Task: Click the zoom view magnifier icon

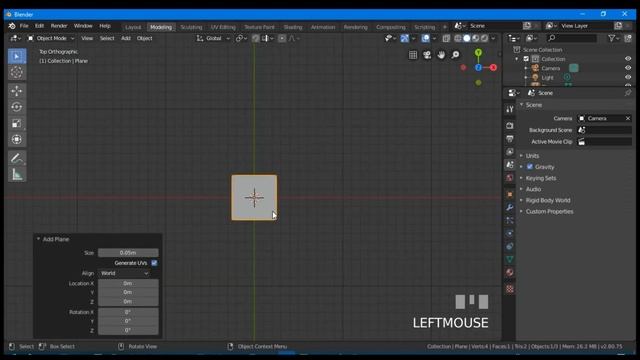Action: 455,55
